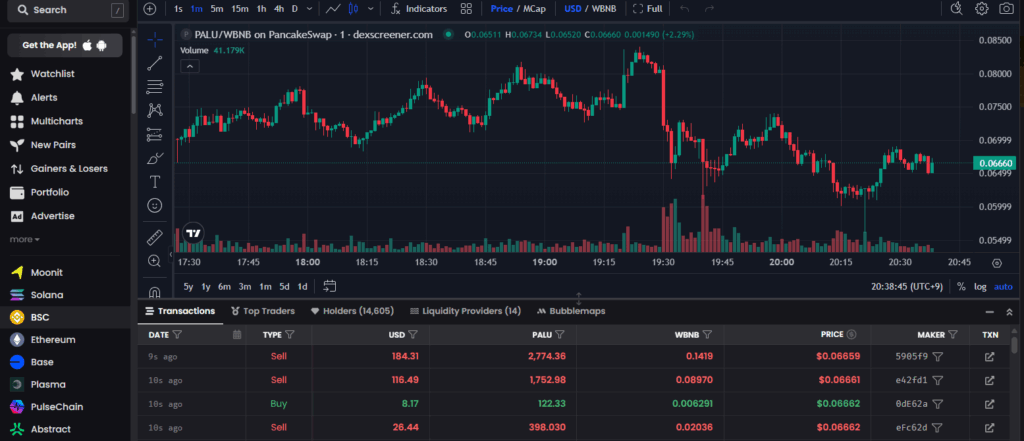
Task: Select the trend line drawing tool
Action: (x=154, y=64)
